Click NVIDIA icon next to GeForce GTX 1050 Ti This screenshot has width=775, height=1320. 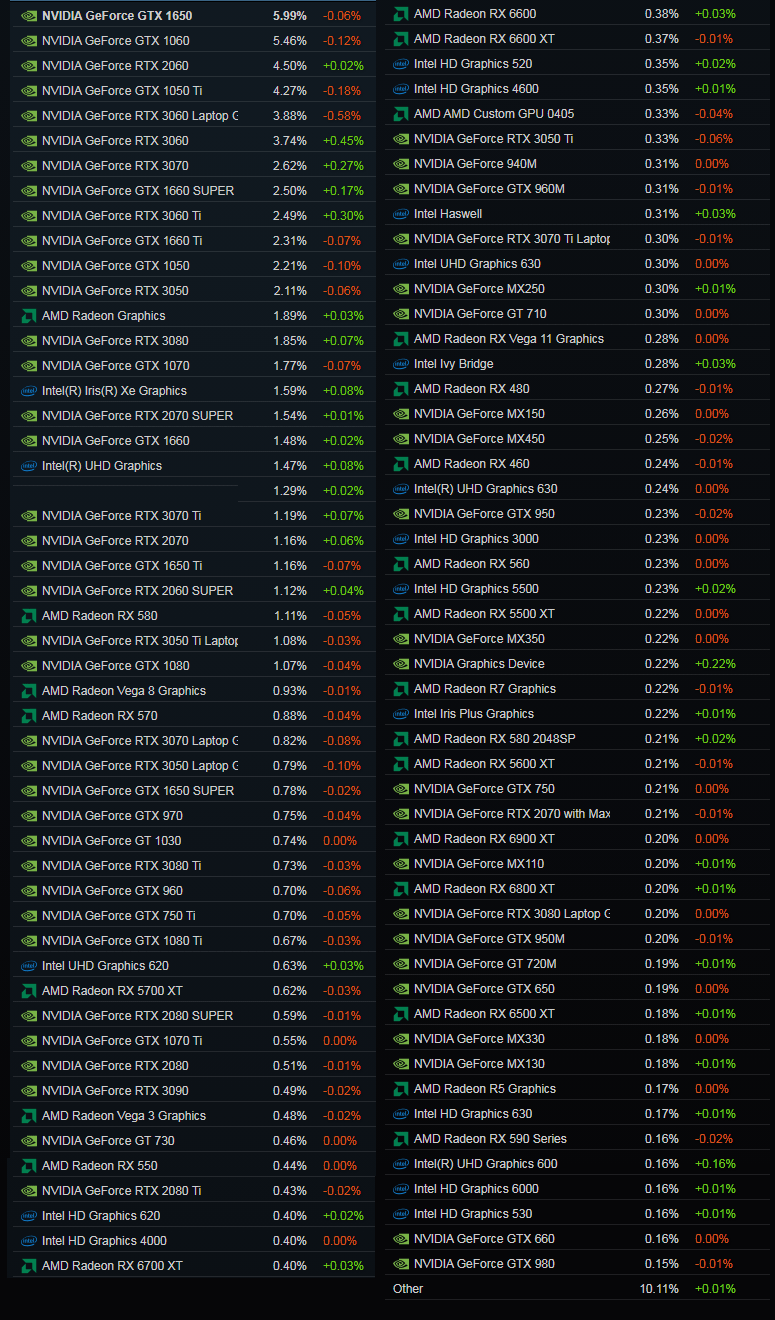point(29,91)
